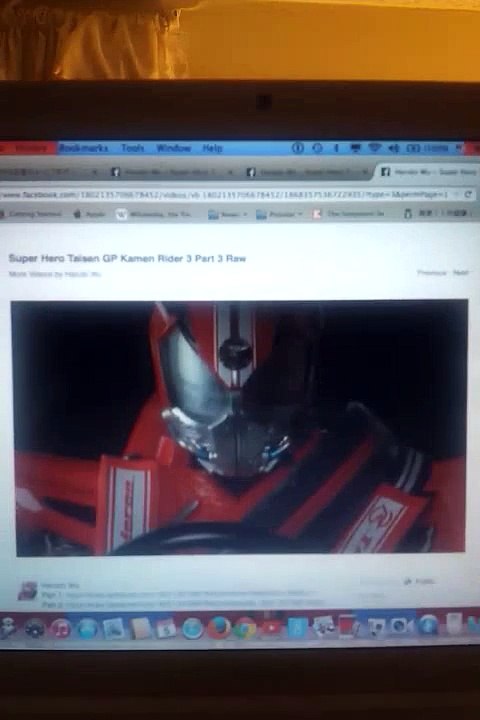Open the camera-shaped icon in dock

coord(402,626)
